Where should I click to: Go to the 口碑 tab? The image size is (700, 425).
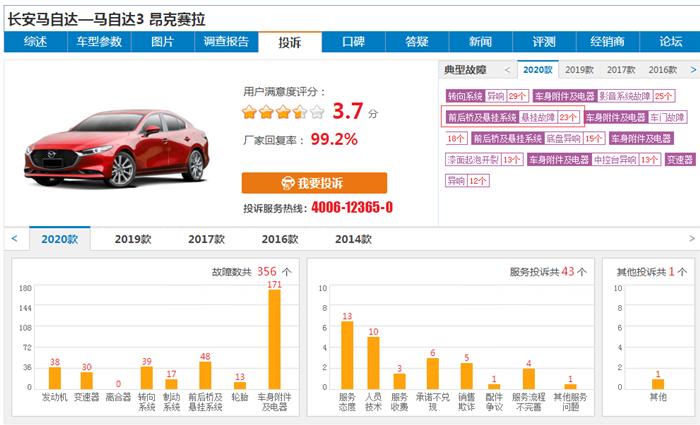(353, 42)
